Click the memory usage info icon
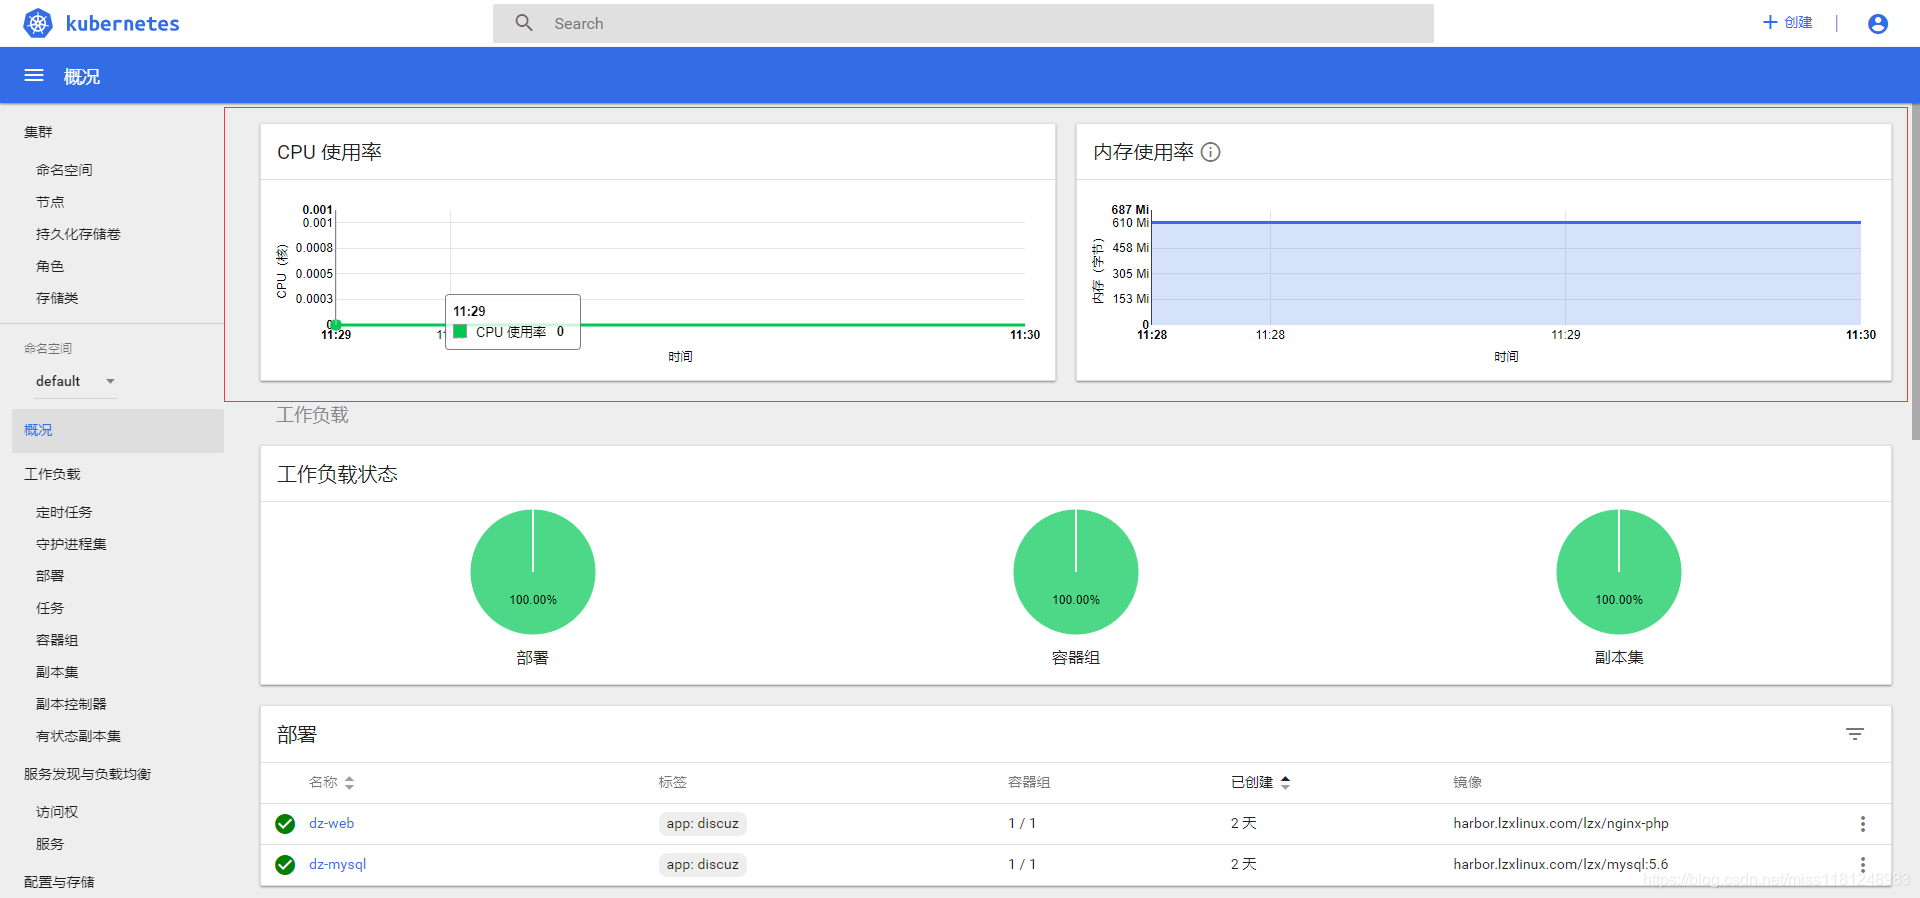This screenshot has height=898, width=1920. coord(1210,152)
